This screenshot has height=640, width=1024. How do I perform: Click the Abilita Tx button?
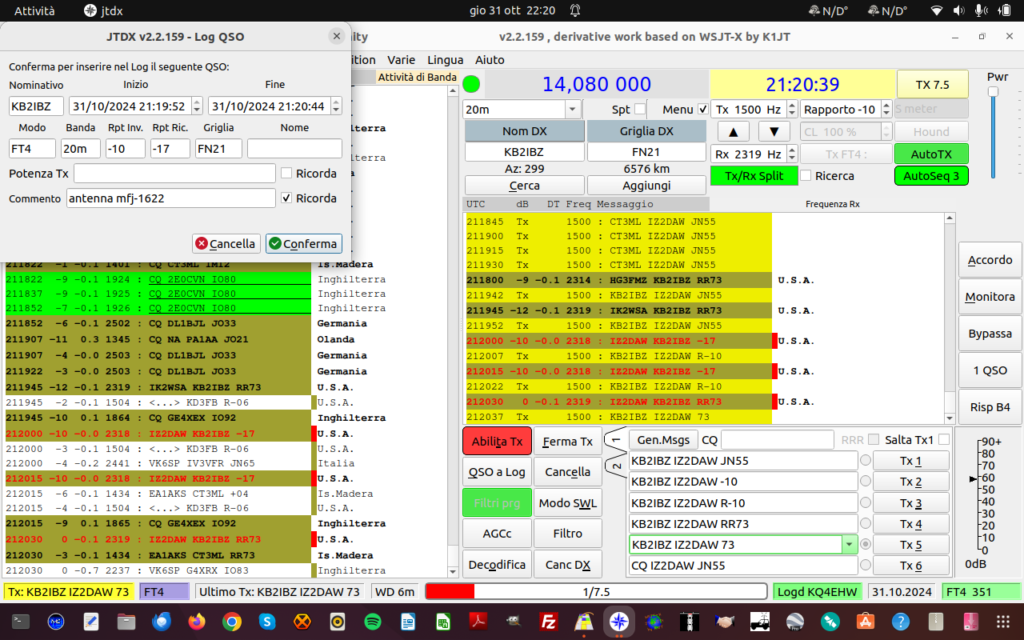[497, 441]
